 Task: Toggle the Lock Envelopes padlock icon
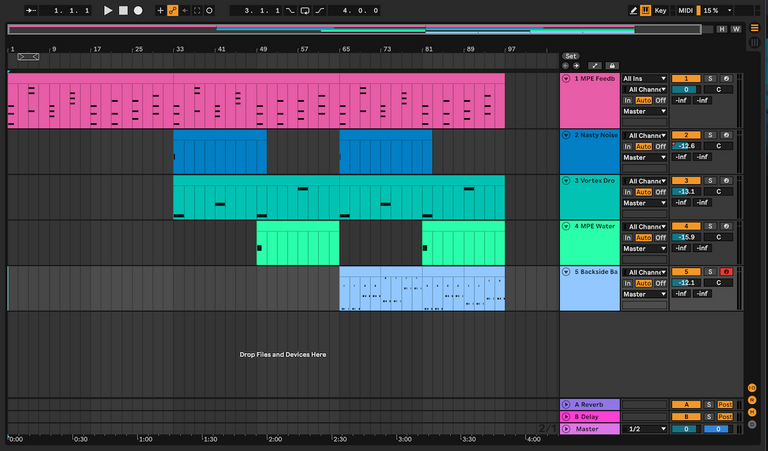[612, 66]
